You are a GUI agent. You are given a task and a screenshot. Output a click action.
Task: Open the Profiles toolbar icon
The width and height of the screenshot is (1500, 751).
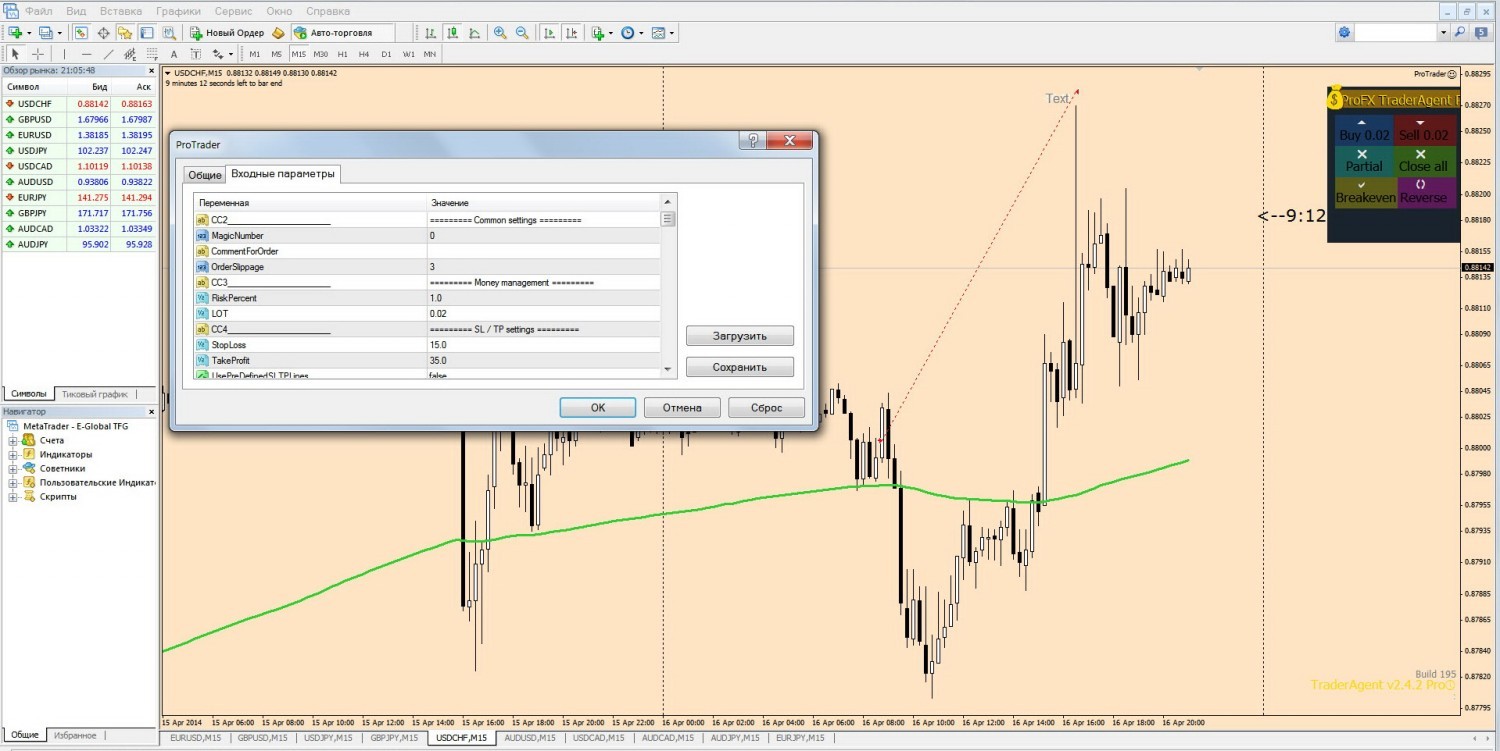click(44, 33)
